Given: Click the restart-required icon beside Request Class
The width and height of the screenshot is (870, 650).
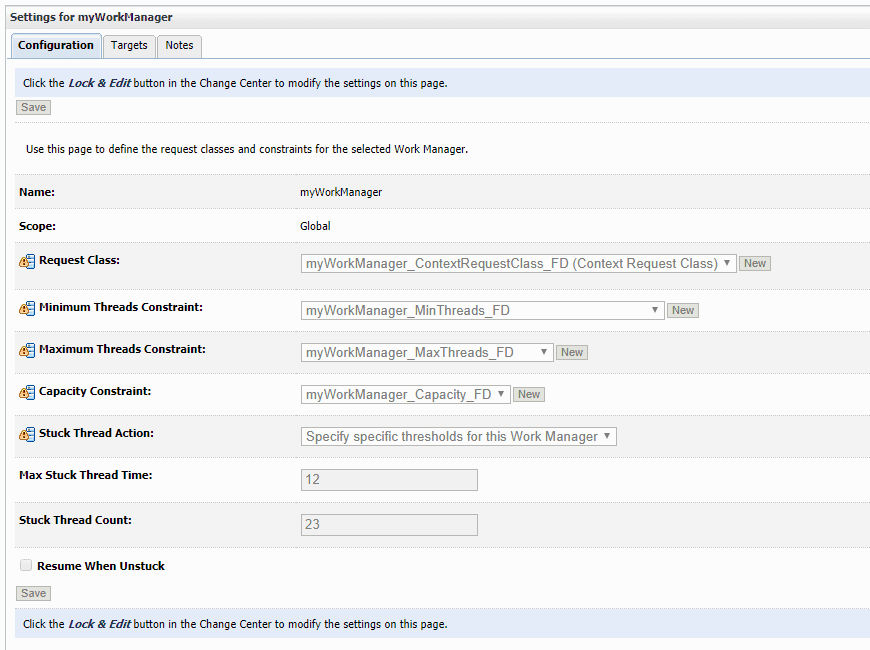Looking at the screenshot, I should point(27,261).
